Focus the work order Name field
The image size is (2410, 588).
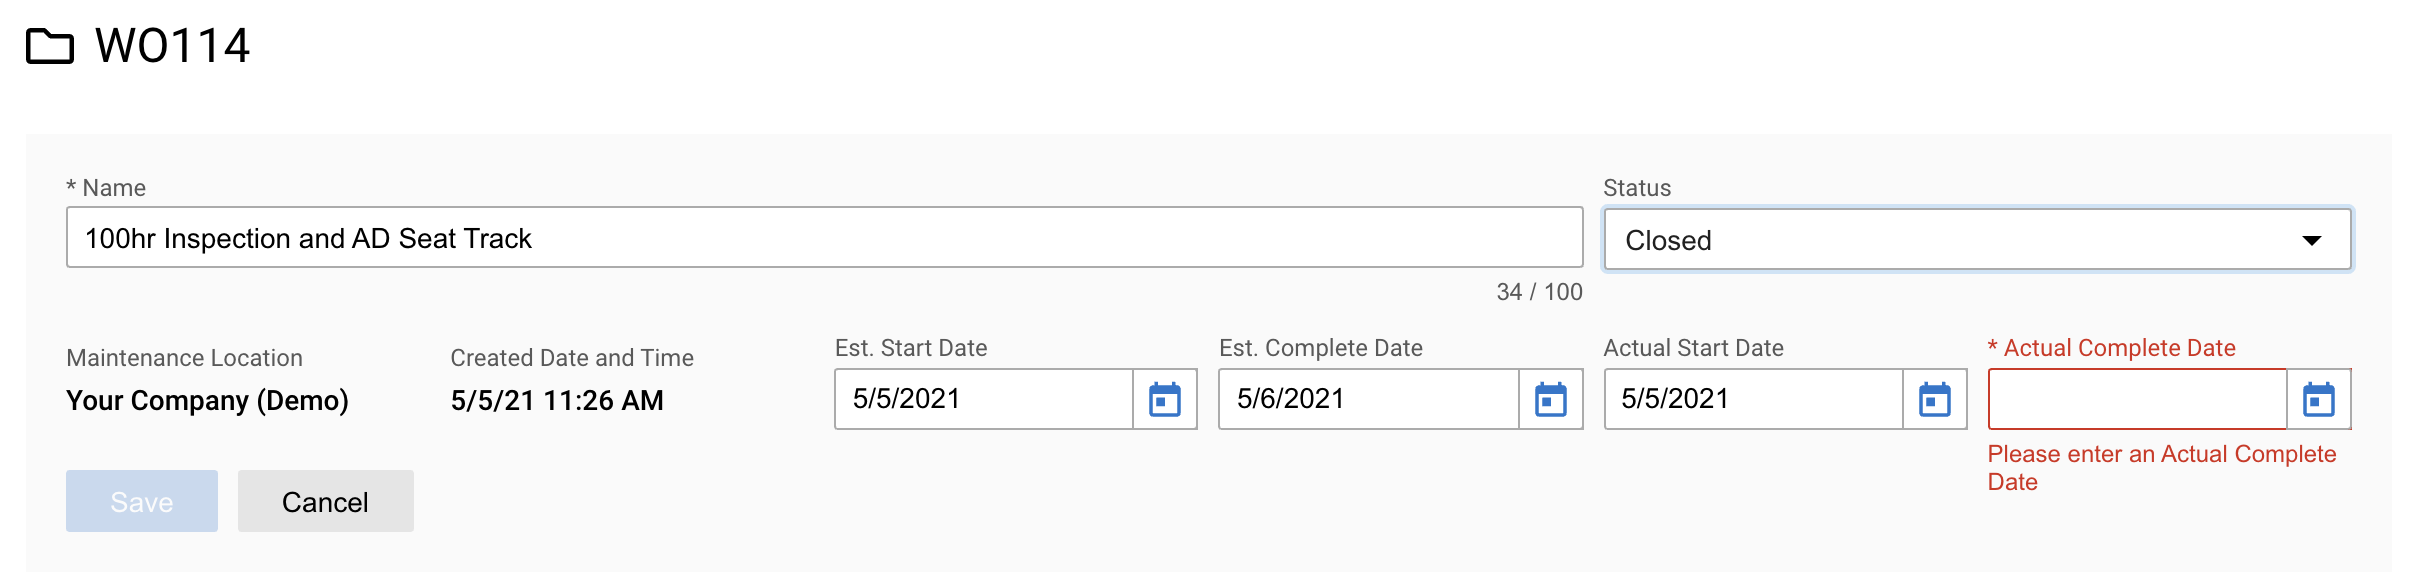click(x=824, y=238)
